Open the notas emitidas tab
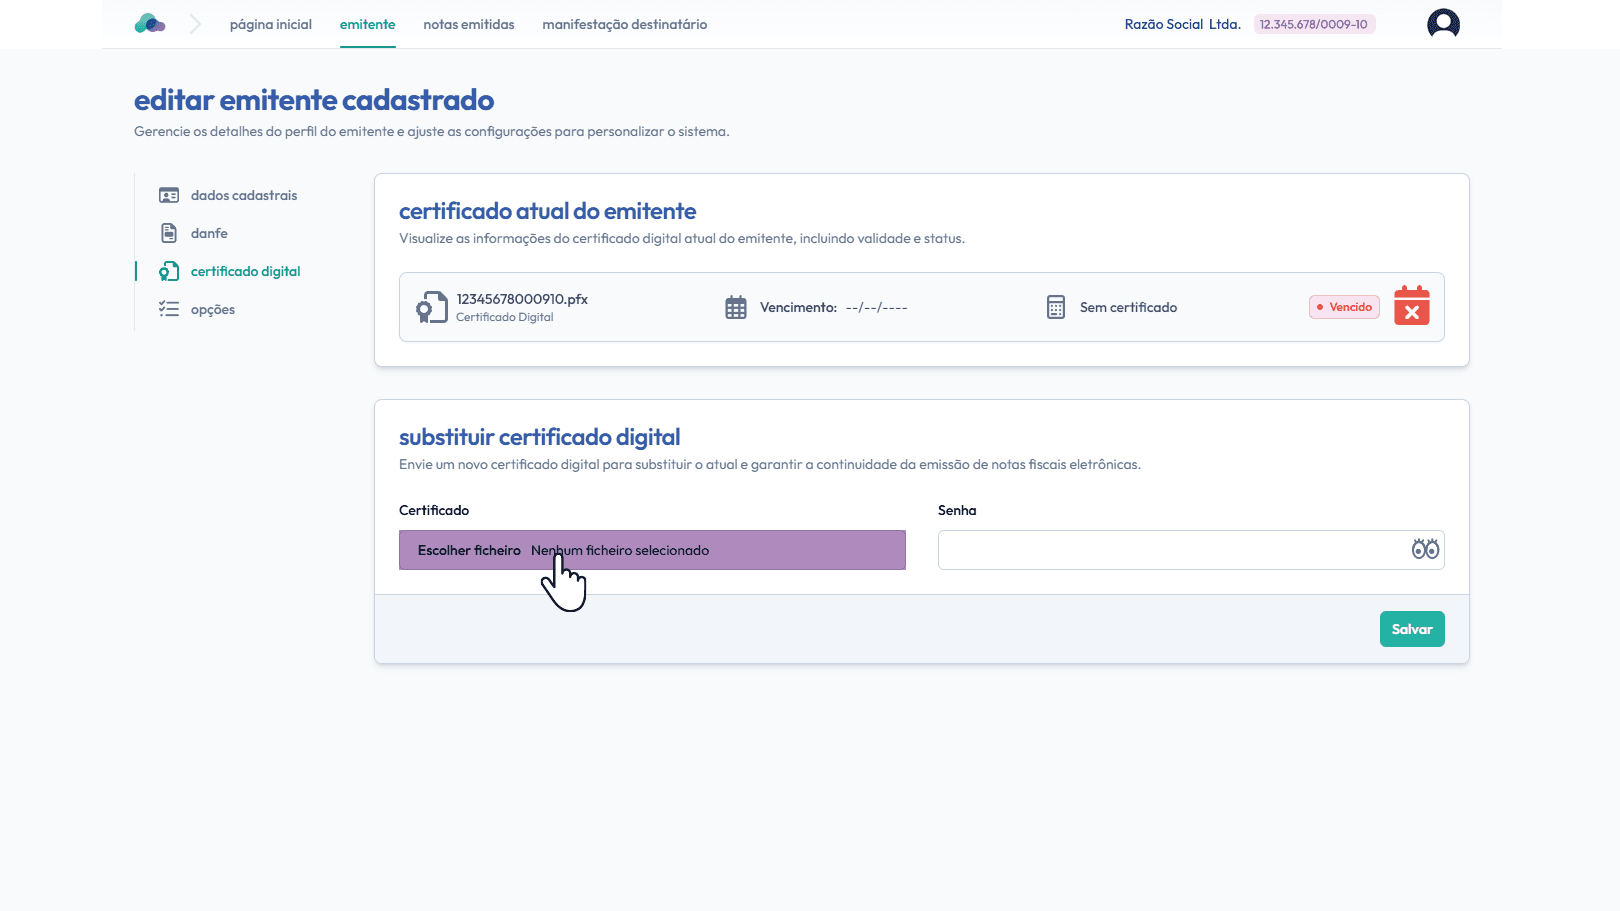The height and width of the screenshot is (911, 1620). pyautogui.click(x=468, y=24)
